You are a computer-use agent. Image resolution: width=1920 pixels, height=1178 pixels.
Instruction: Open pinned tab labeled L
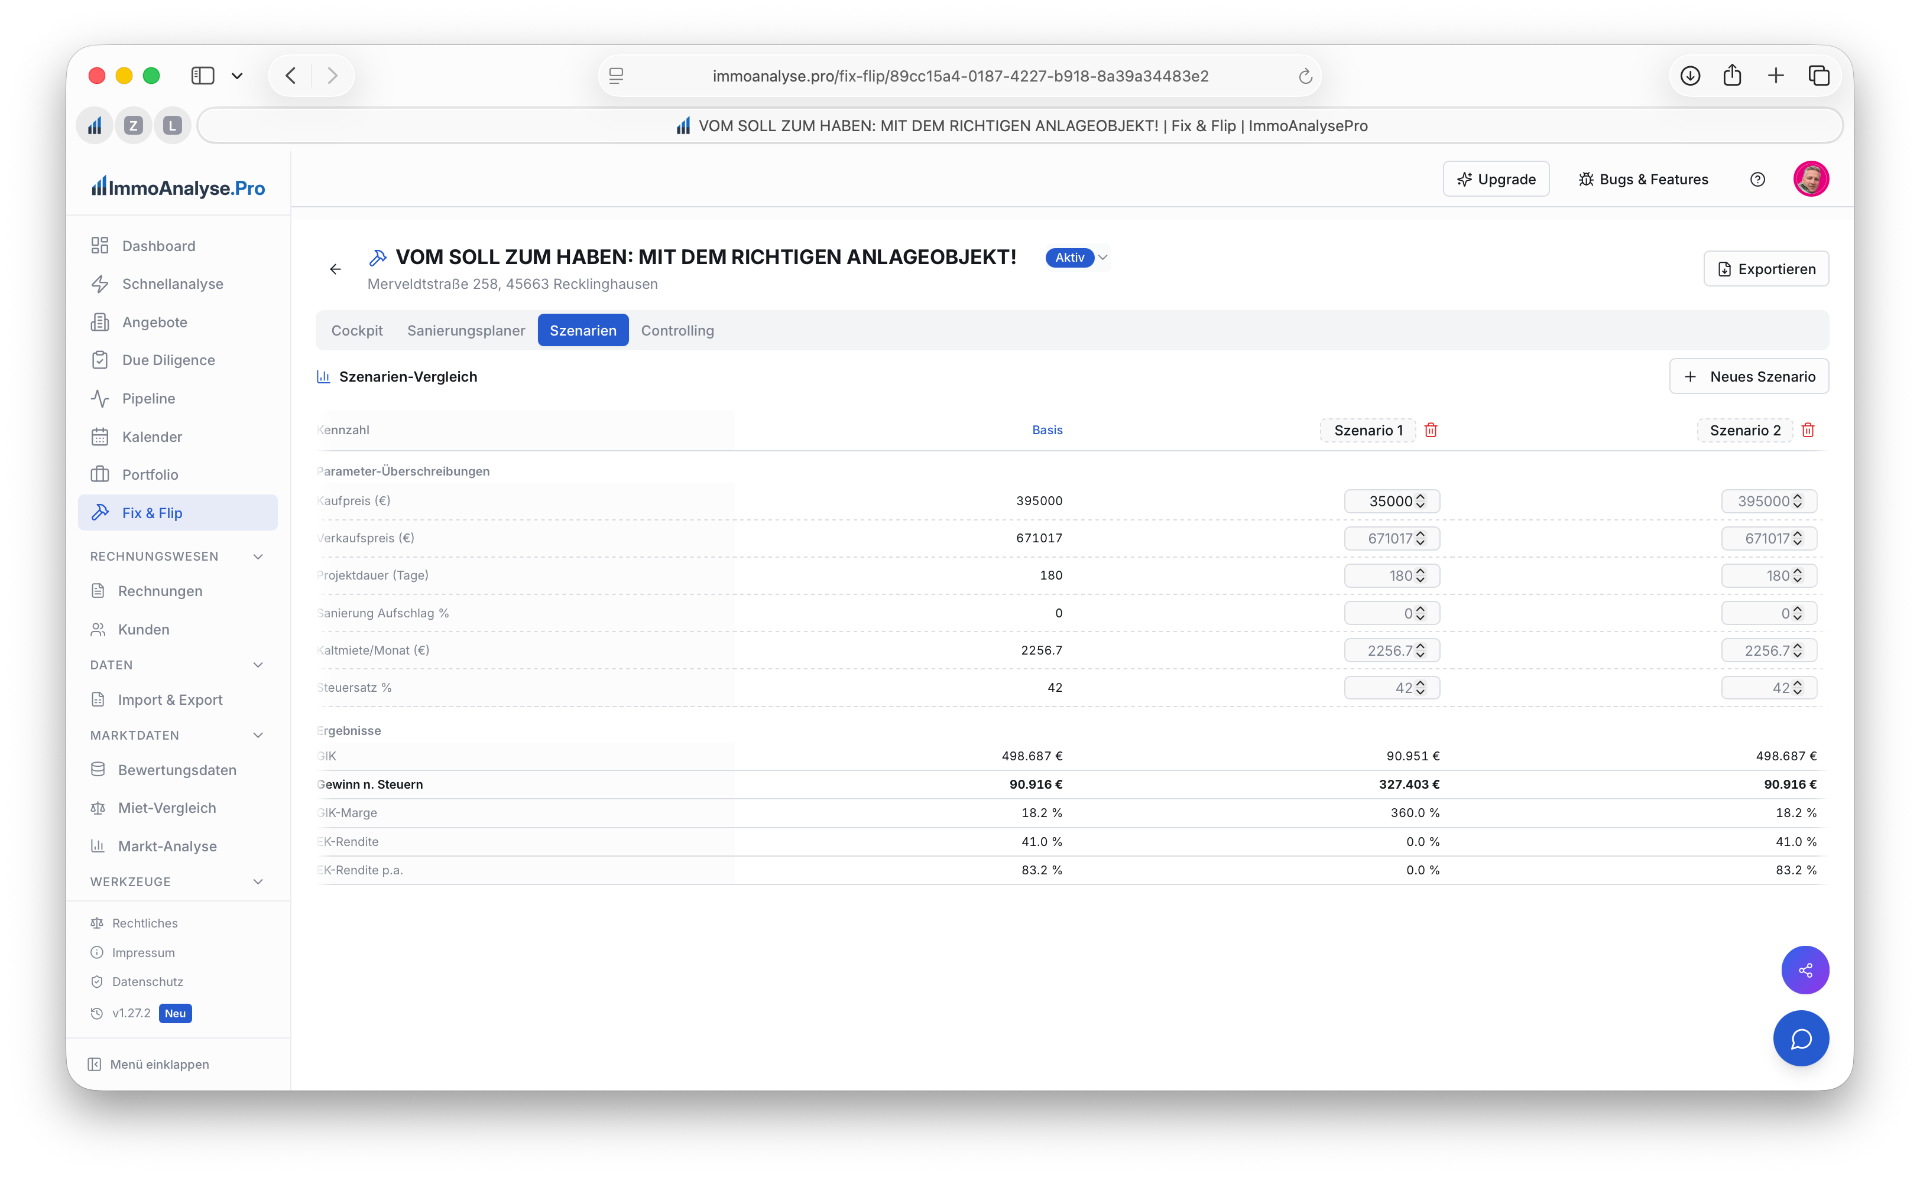tap(172, 126)
